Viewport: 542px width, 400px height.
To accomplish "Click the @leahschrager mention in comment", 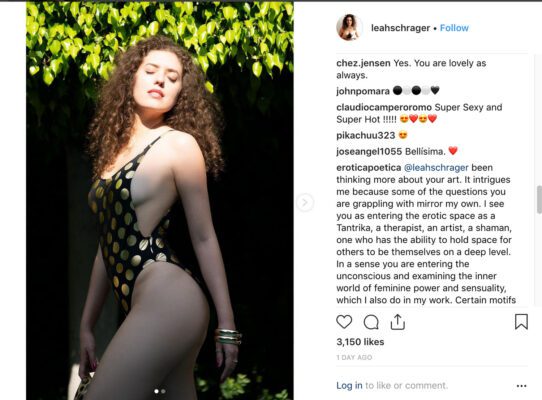I will (x=436, y=168).
